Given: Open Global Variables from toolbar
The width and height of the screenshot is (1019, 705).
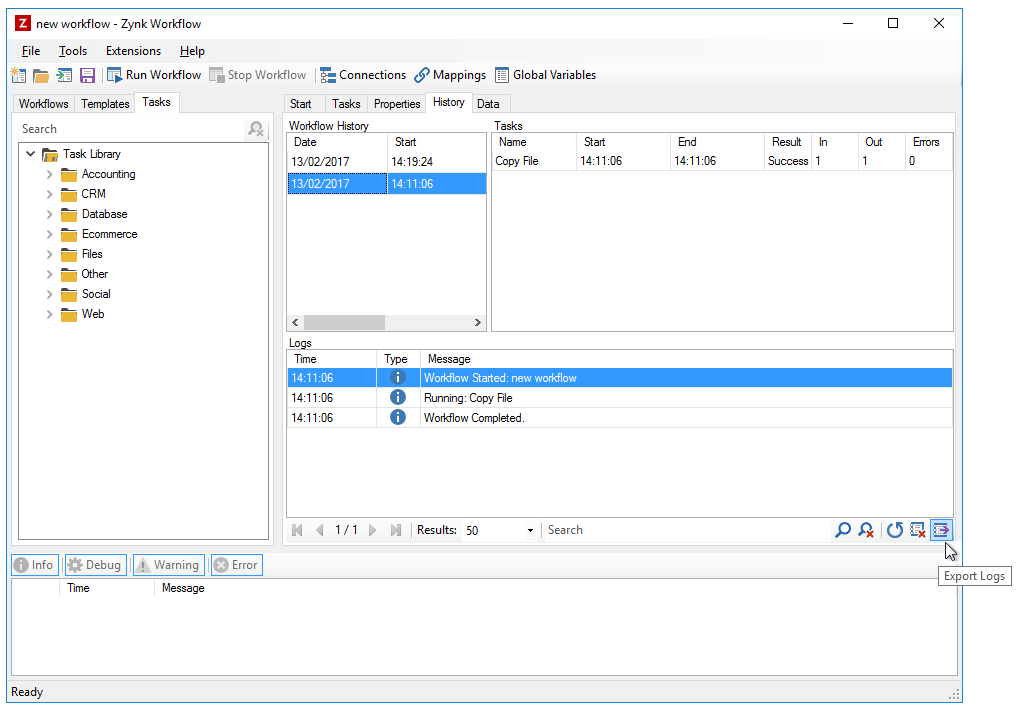Looking at the screenshot, I should [545, 75].
